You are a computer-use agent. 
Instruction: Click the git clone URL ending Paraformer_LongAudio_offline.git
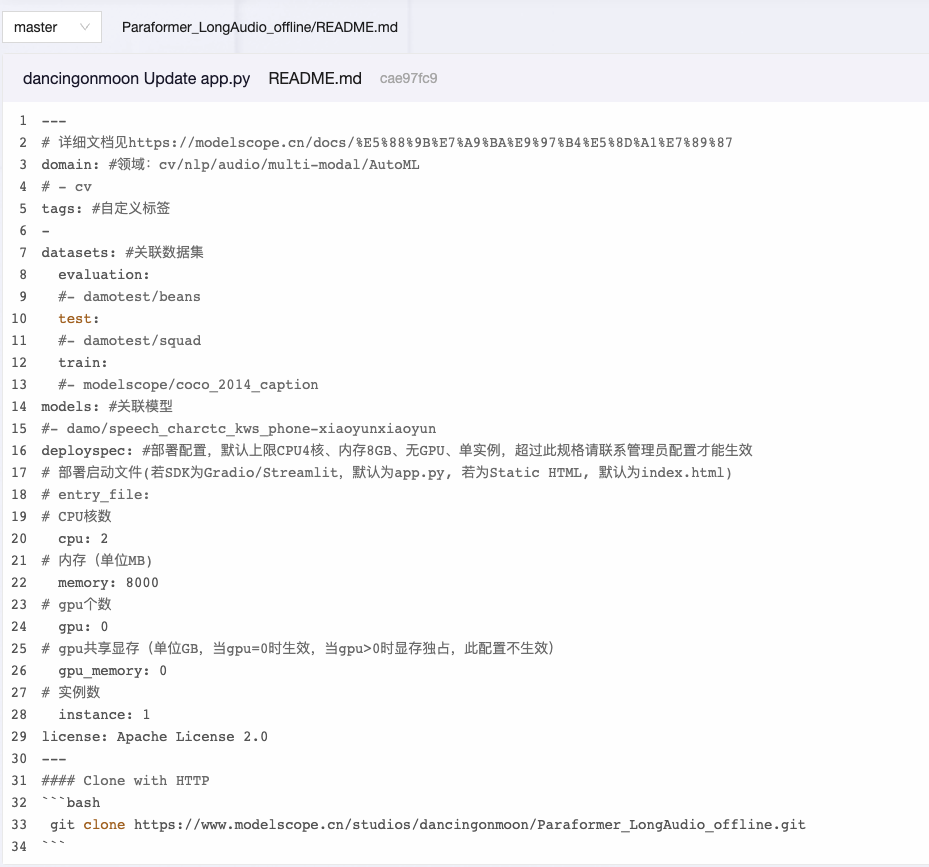pyautogui.click(x=469, y=825)
